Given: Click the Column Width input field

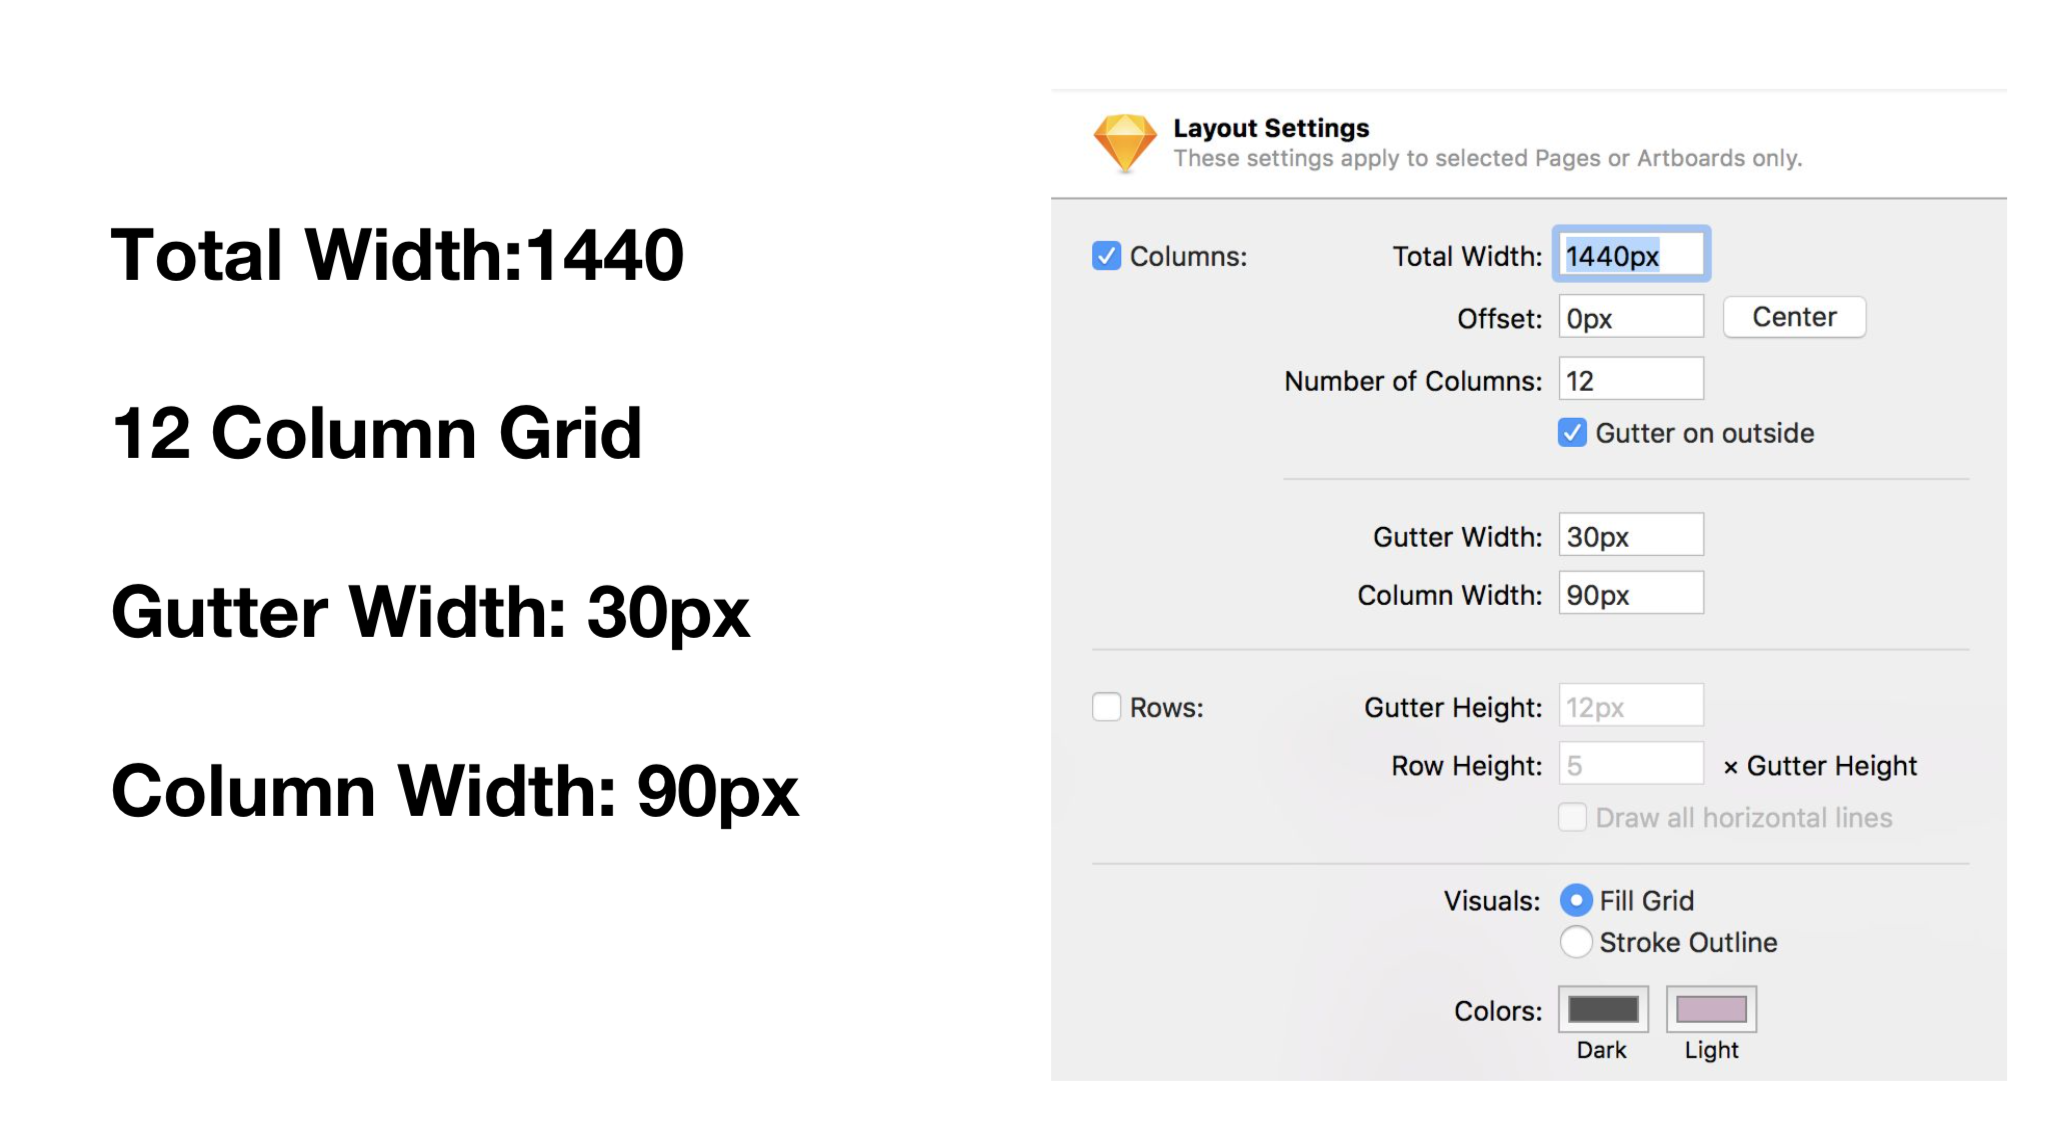Looking at the screenshot, I should pos(1631,594).
